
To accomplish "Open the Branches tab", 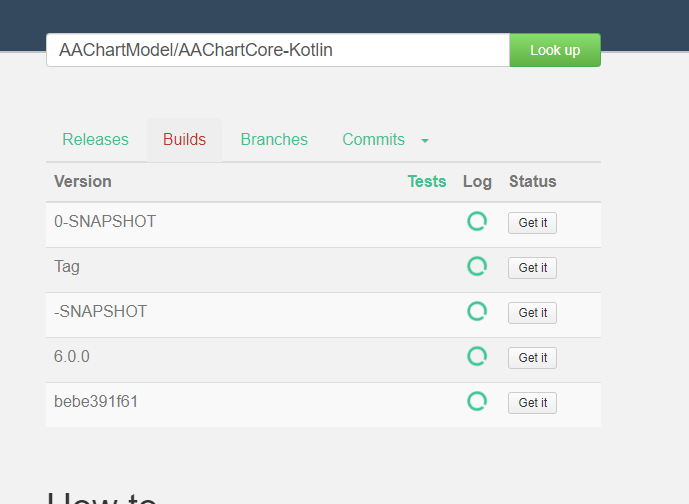I will [274, 139].
